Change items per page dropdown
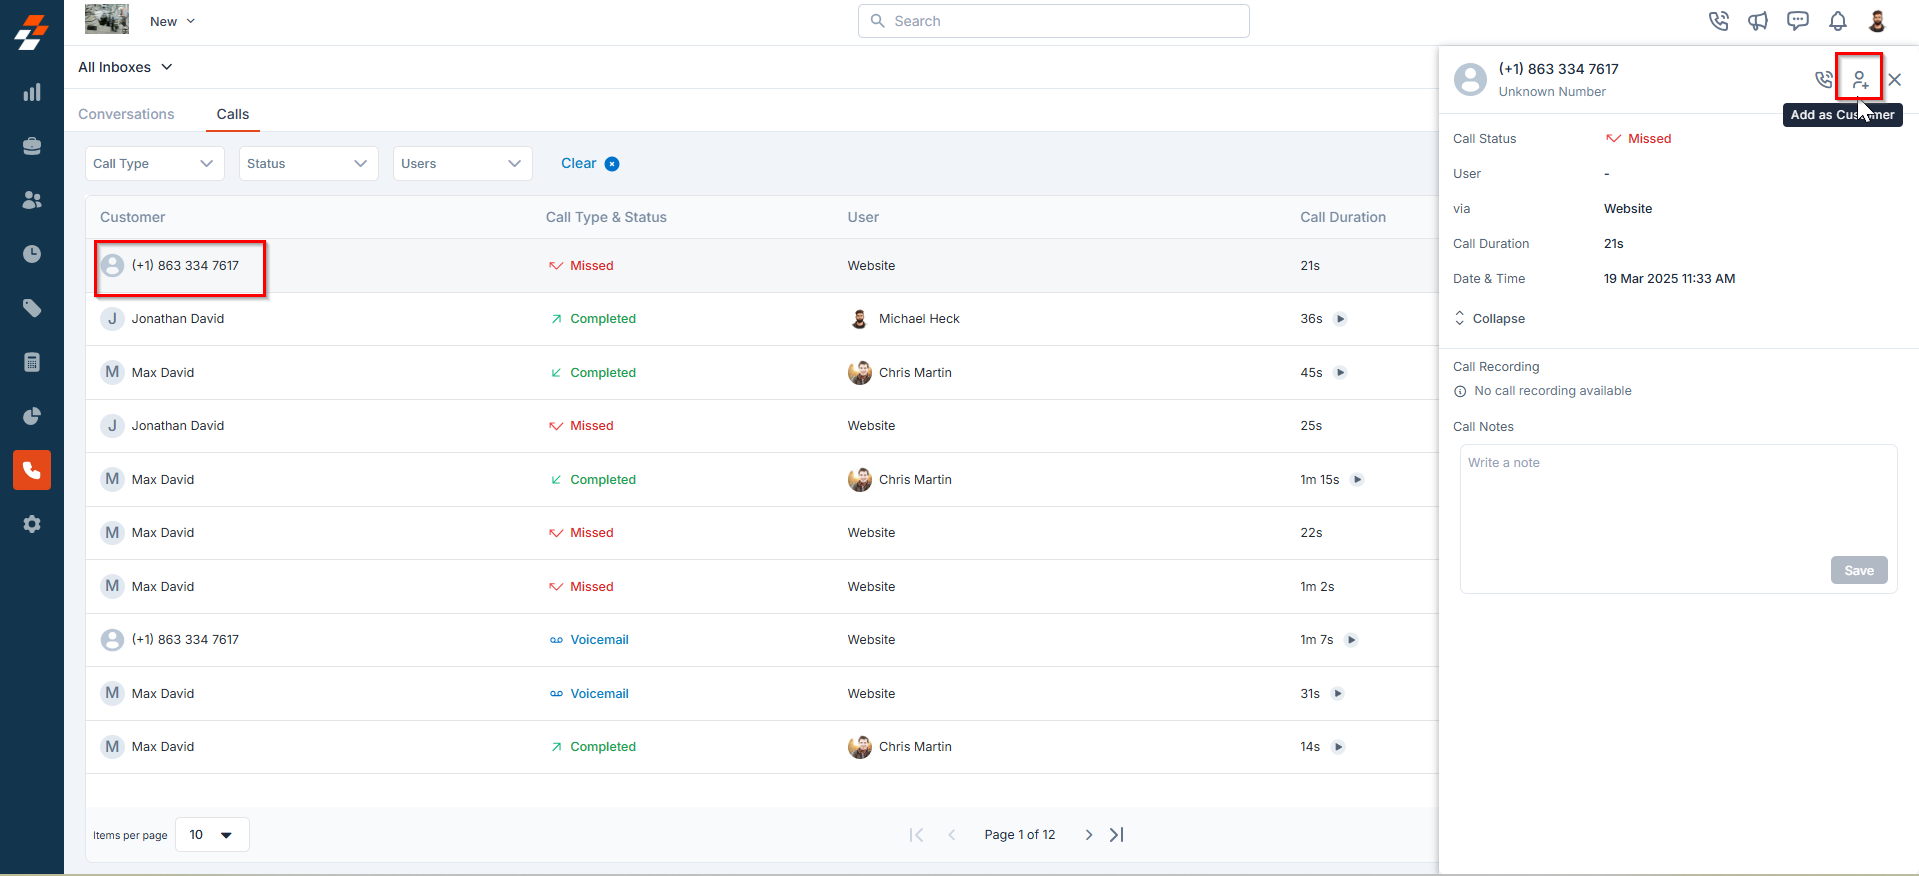 [x=212, y=835]
